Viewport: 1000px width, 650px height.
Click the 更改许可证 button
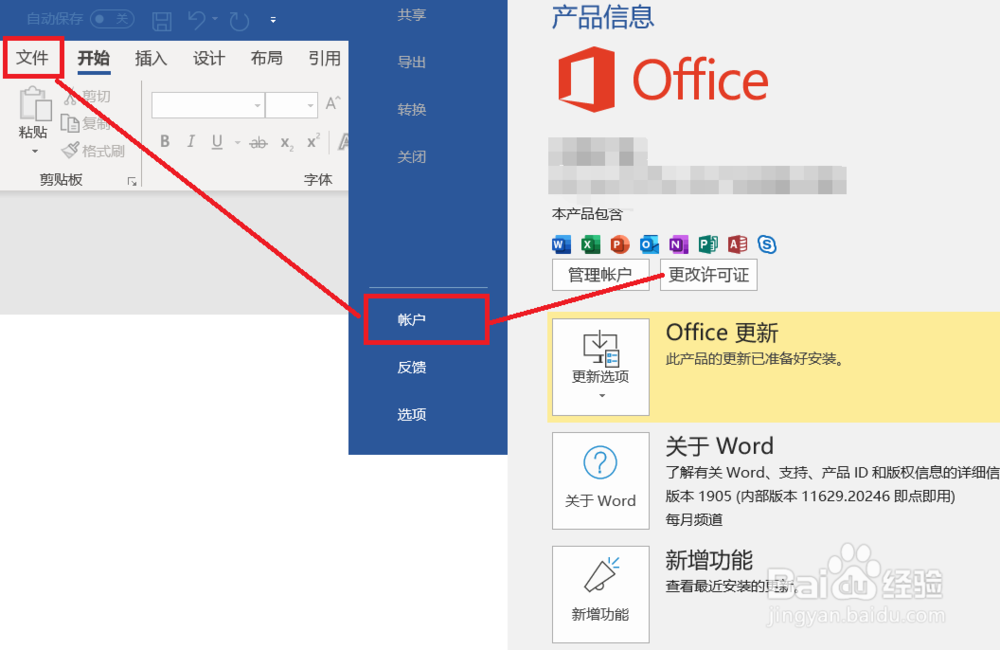[709, 275]
